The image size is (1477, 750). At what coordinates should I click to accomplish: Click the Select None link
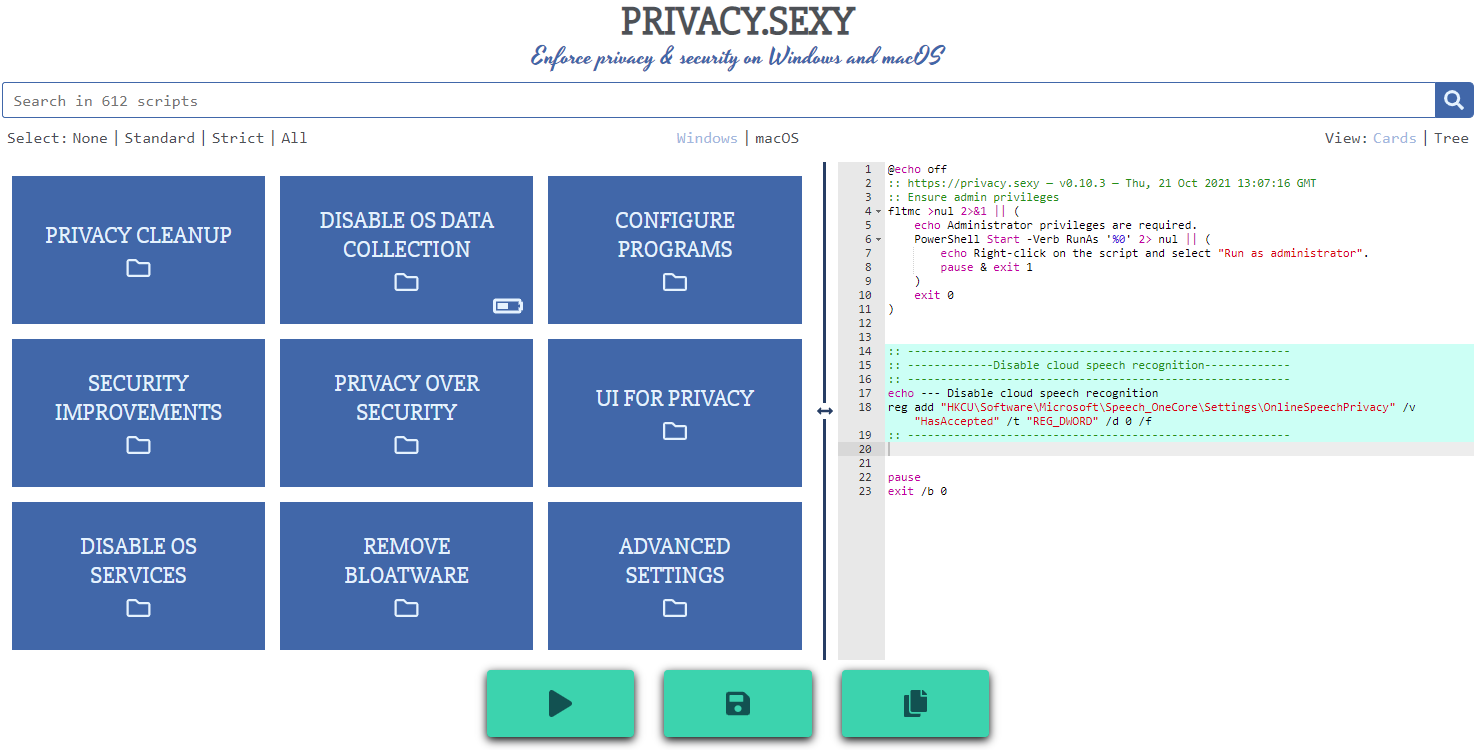pyautogui.click(x=90, y=138)
